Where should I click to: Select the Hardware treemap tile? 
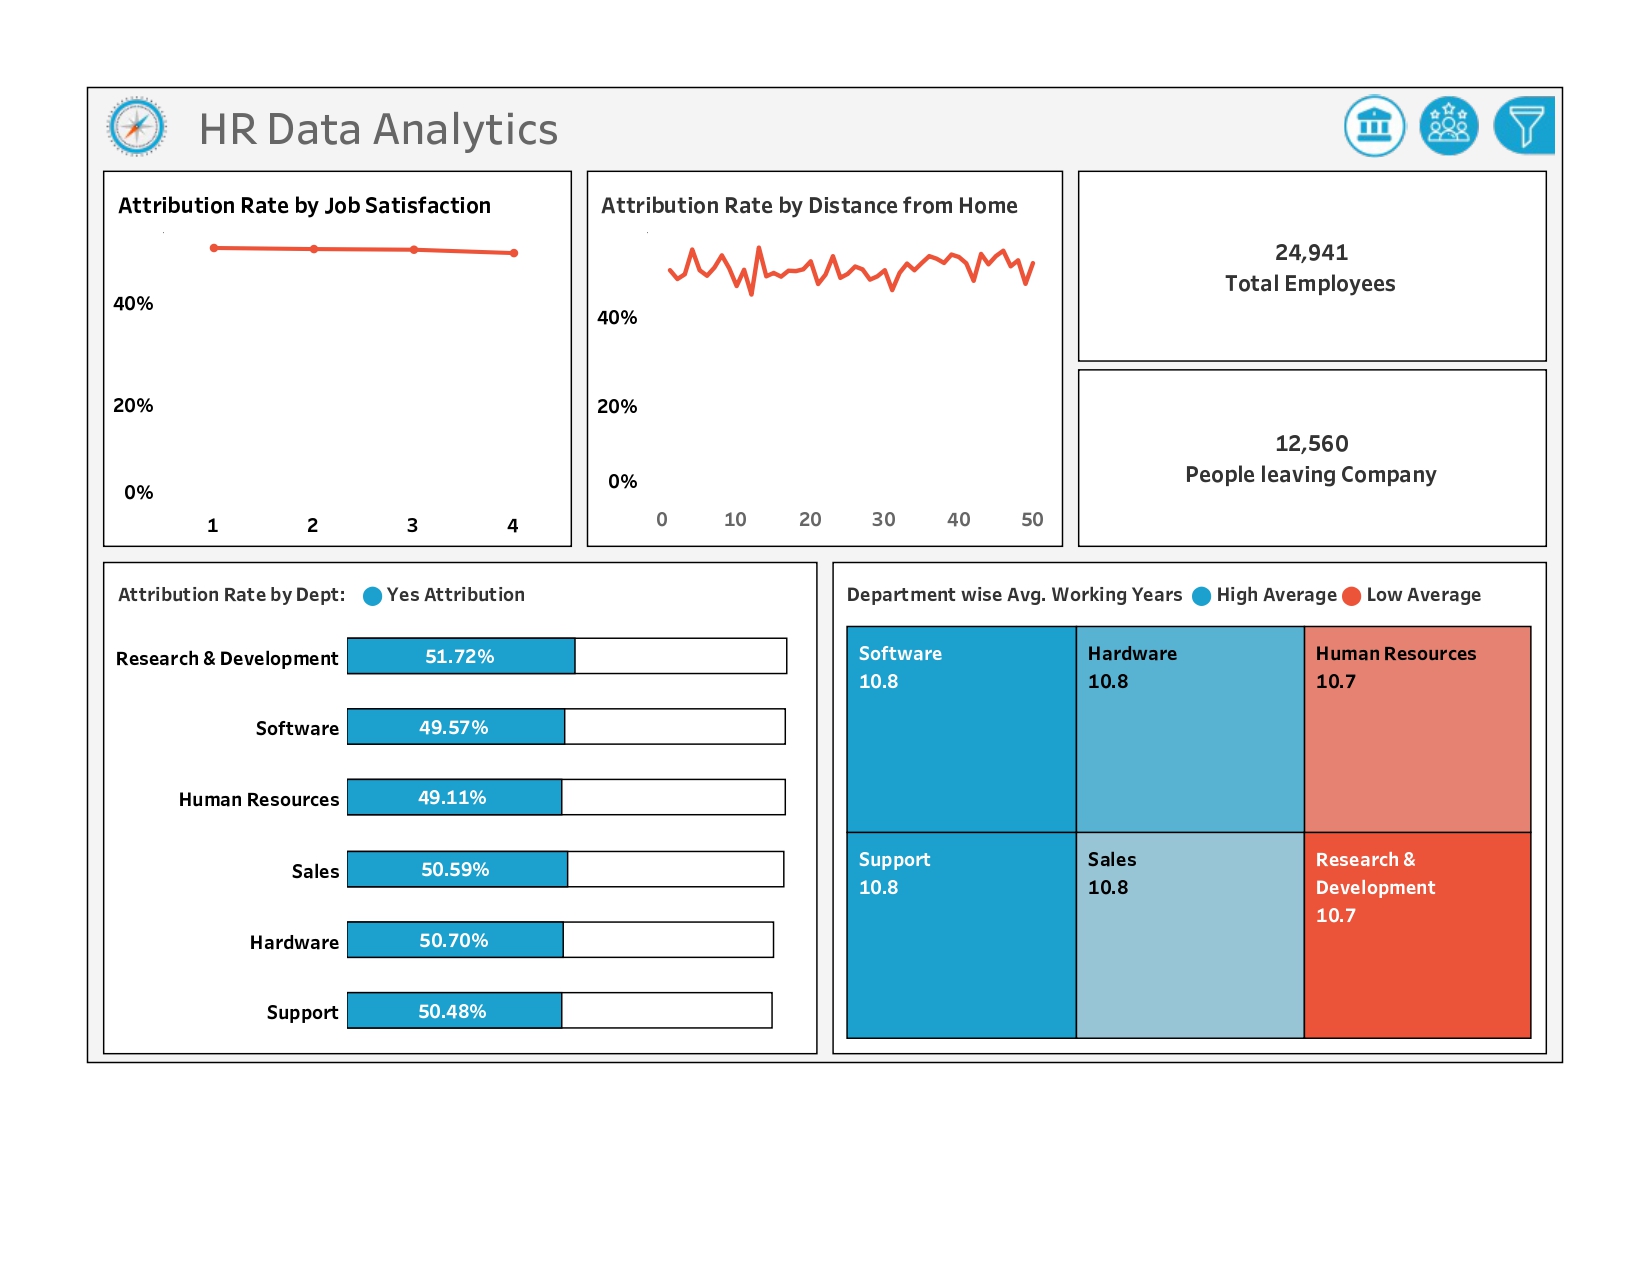(1189, 729)
